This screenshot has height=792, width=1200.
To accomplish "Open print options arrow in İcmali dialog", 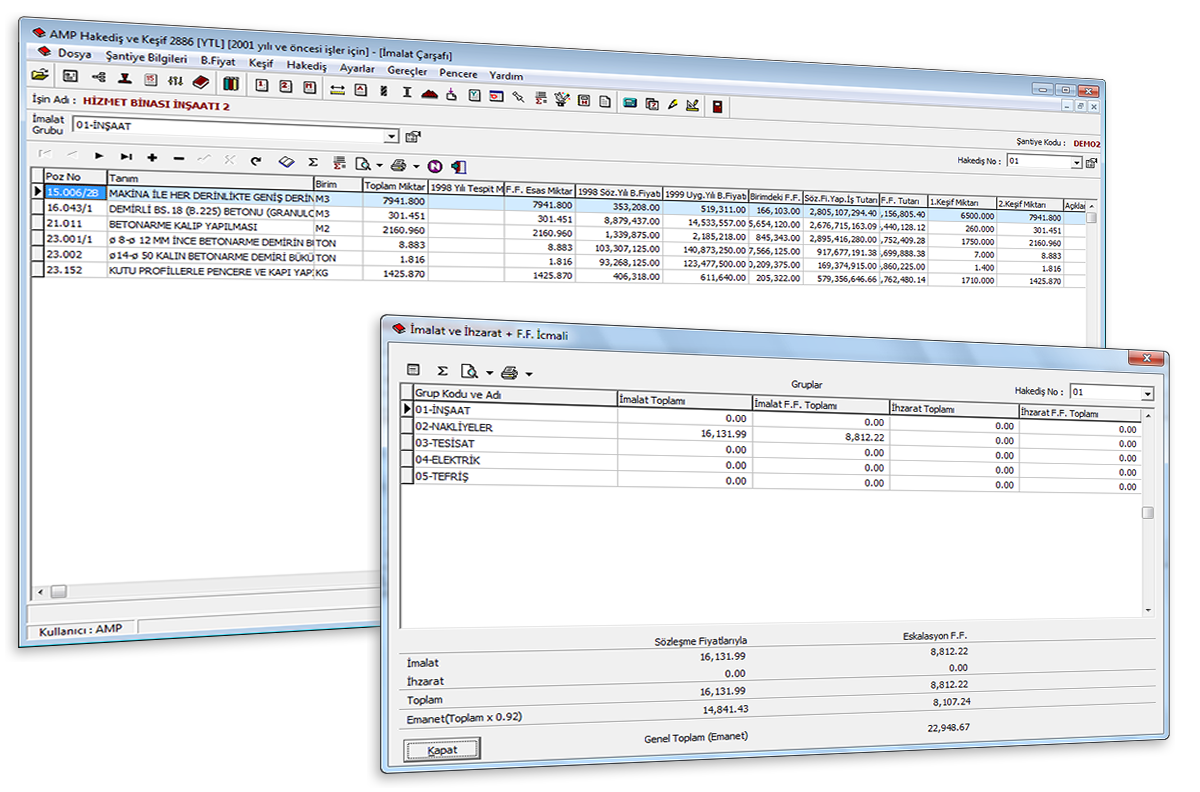I will (x=529, y=375).
